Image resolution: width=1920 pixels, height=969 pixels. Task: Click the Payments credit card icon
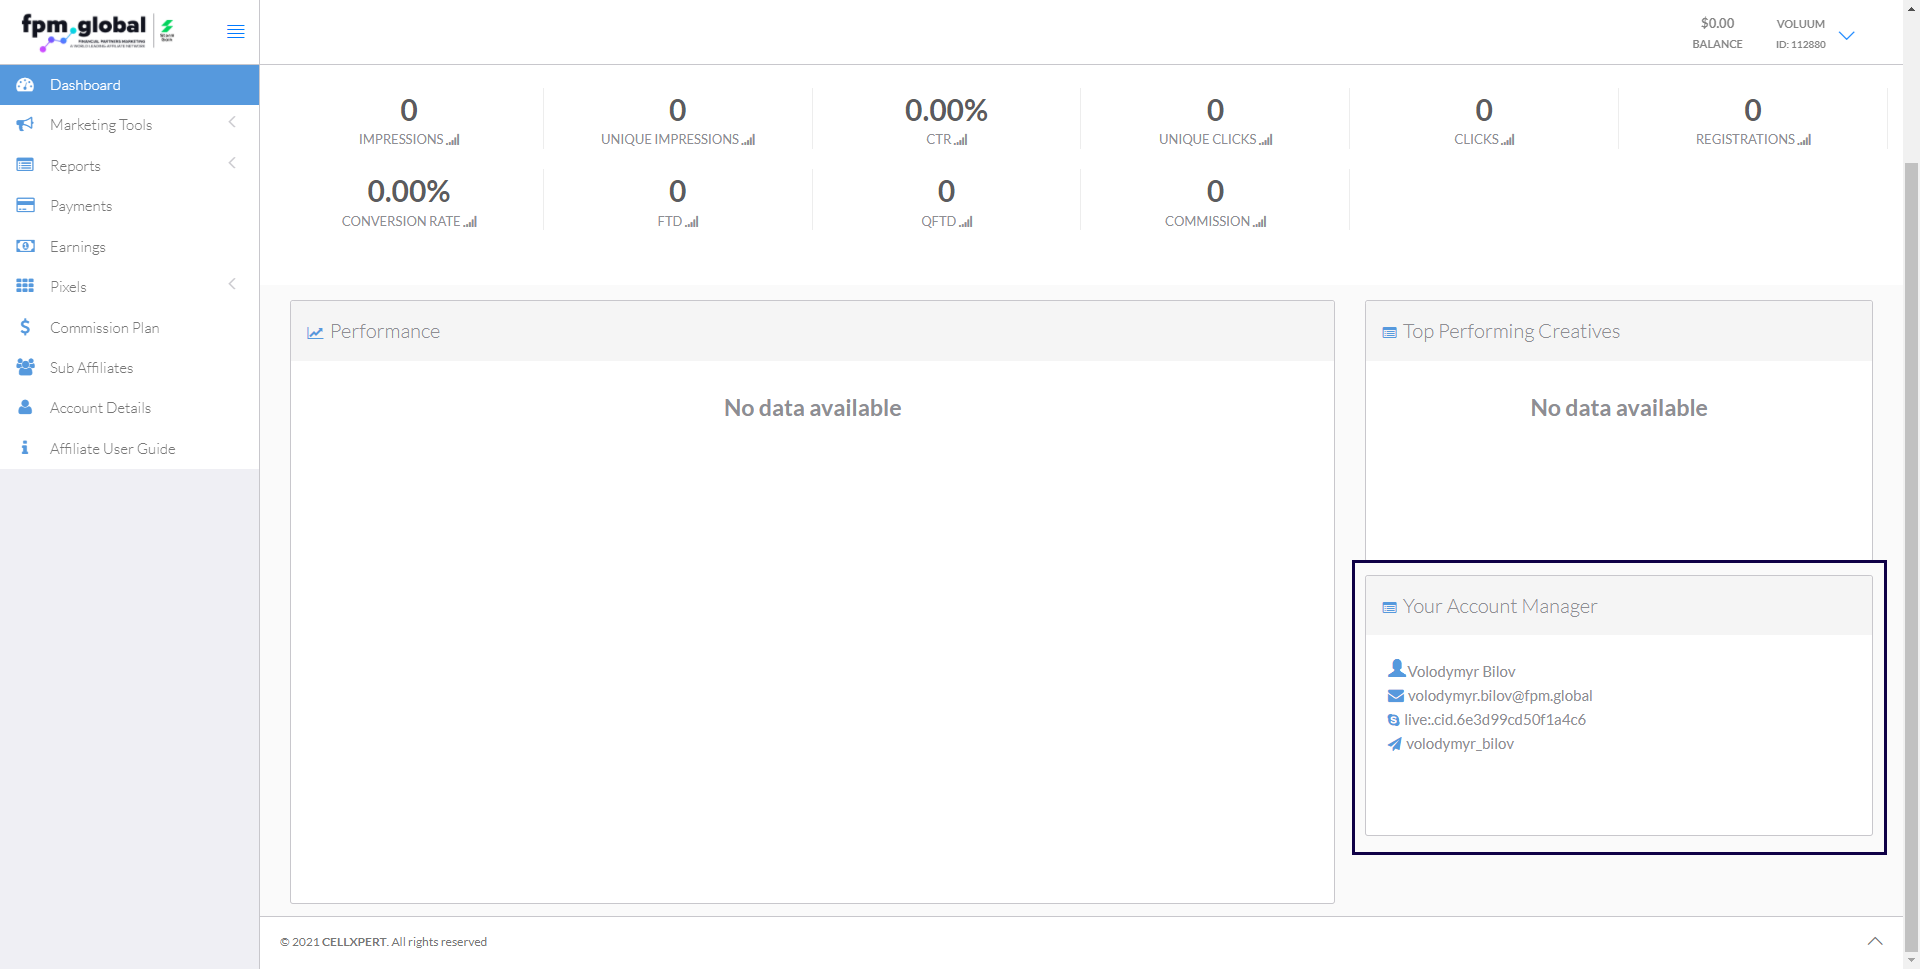coord(25,205)
